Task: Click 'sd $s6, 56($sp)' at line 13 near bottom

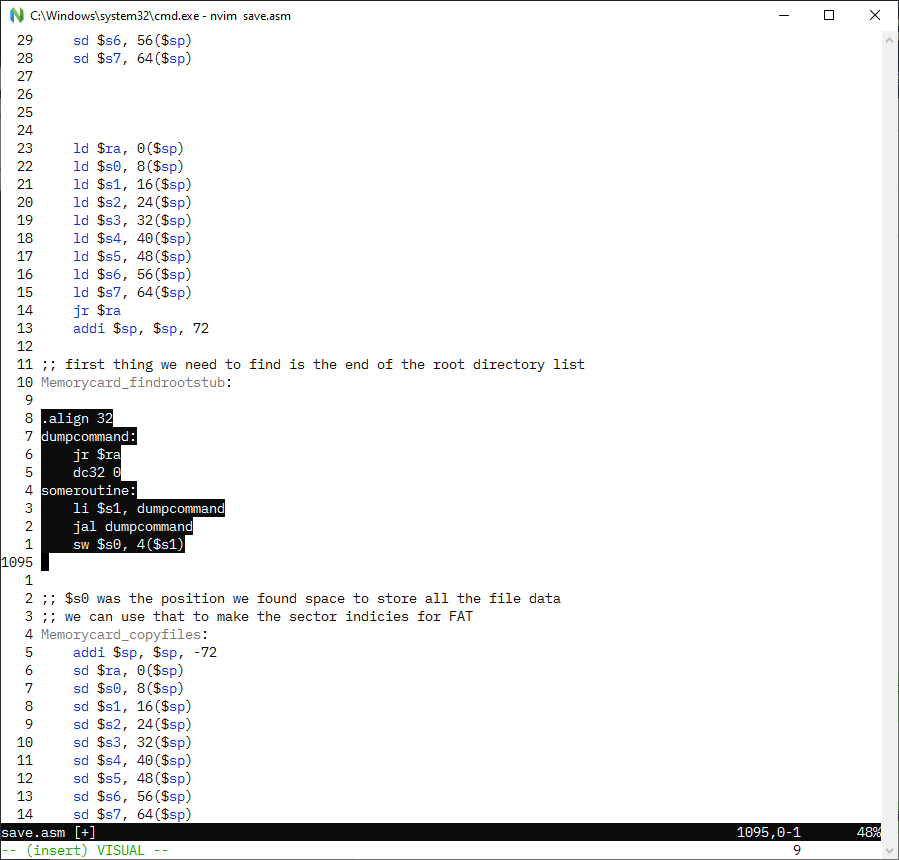Action: click(132, 797)
